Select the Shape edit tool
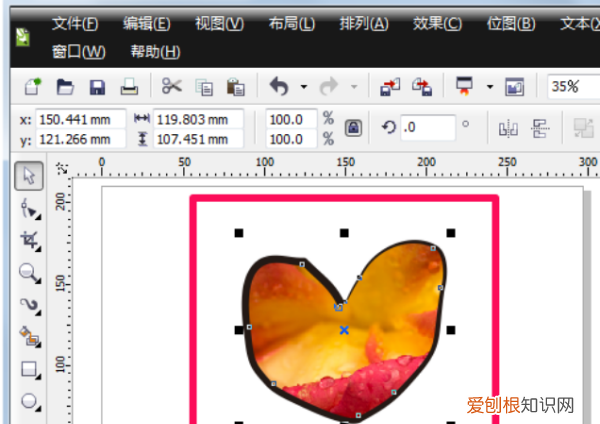The width and height of the screenshot is (600, 424). point(29,209)
